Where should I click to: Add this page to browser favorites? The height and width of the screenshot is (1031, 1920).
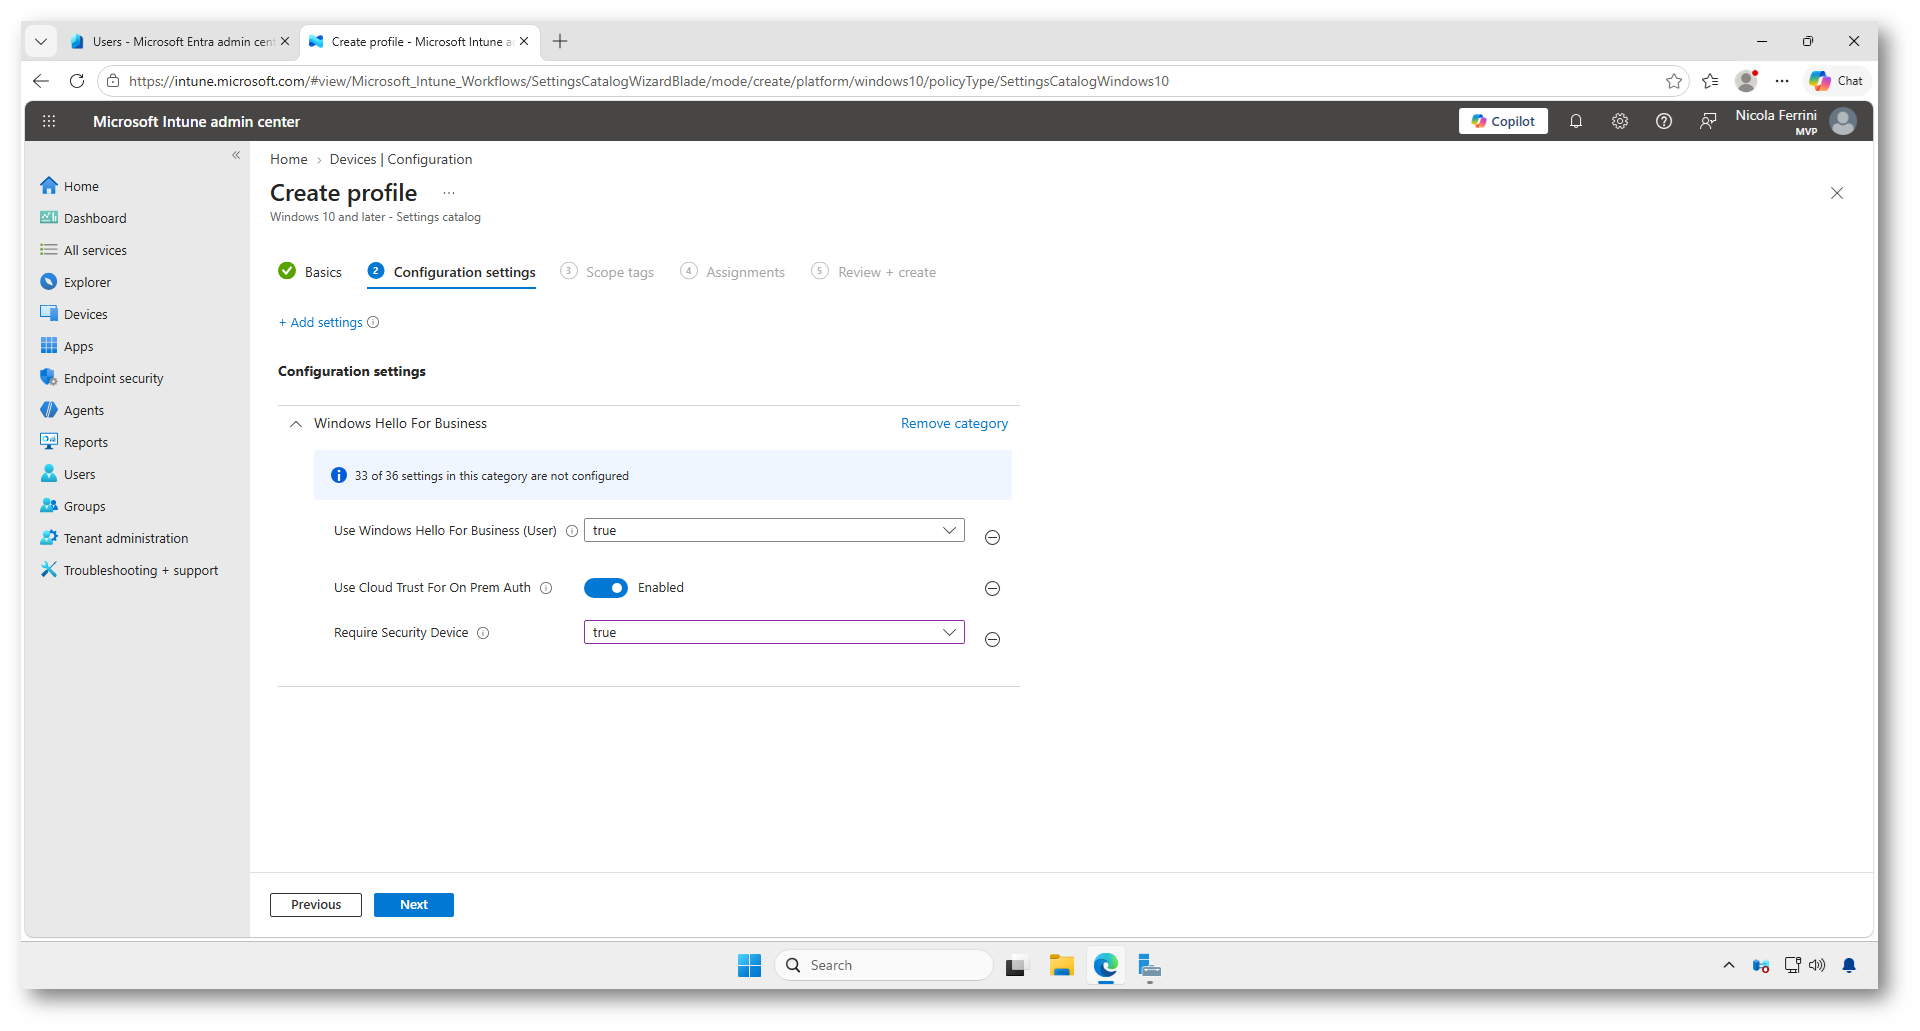coord(1674,81)
